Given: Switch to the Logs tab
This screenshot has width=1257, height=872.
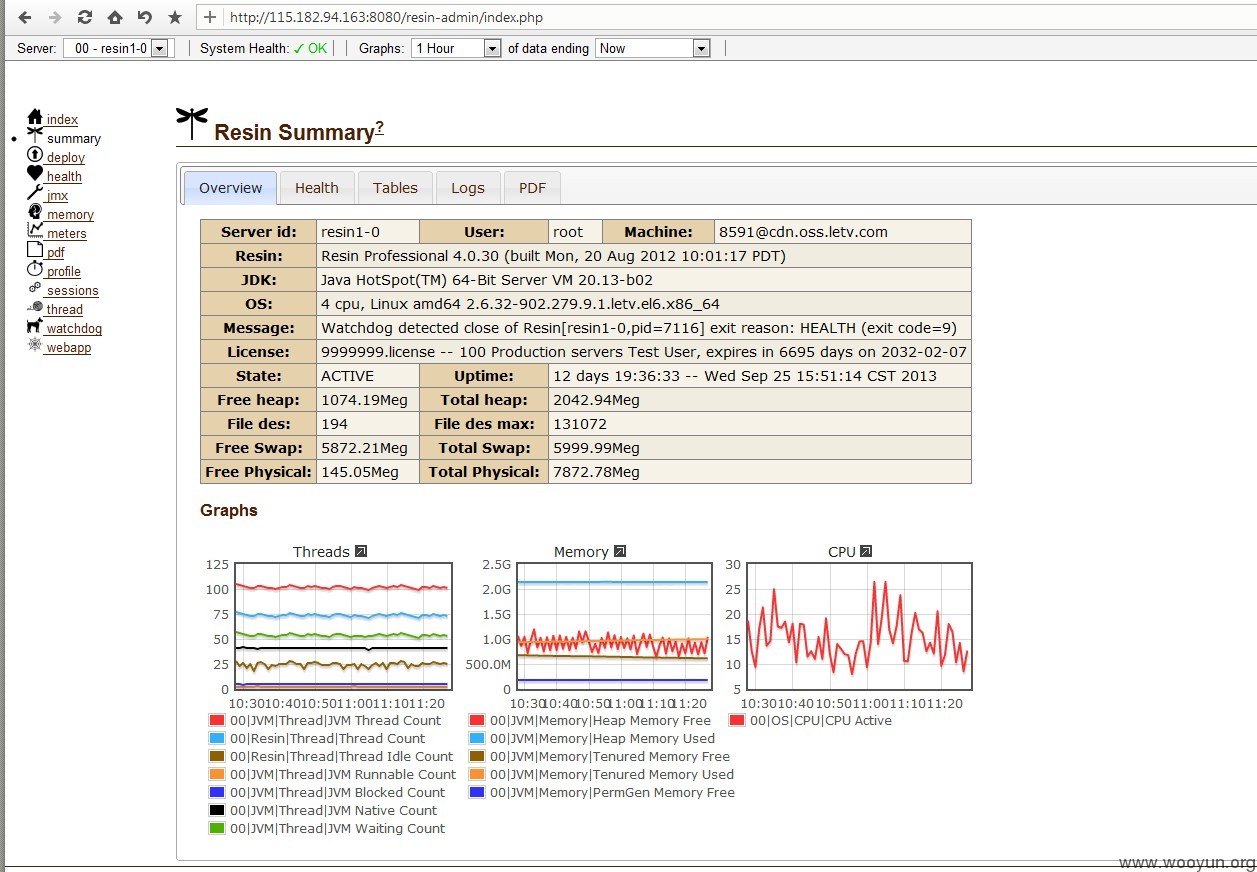Looking at the screenshot, I should pos(468,187).
